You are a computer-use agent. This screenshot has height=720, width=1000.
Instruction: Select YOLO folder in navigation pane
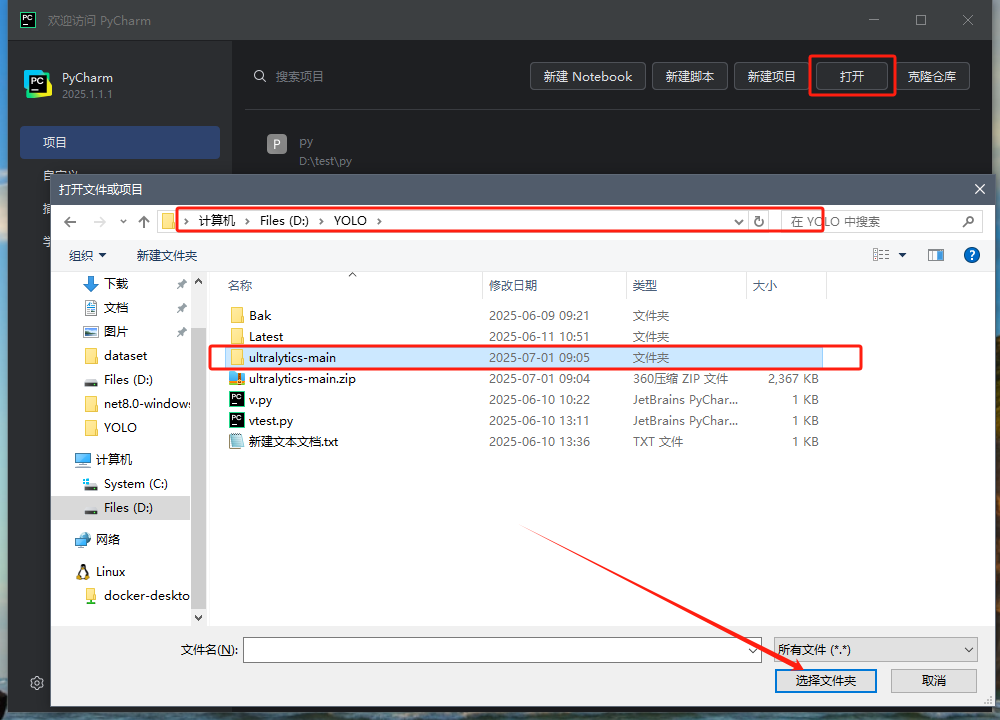(x=120, y=427)
